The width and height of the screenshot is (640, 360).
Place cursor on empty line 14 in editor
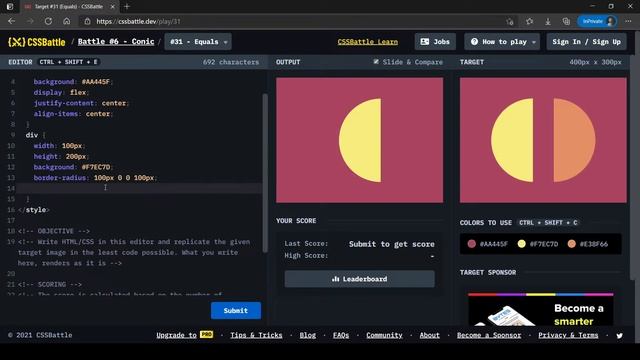(x=139, y=188)
